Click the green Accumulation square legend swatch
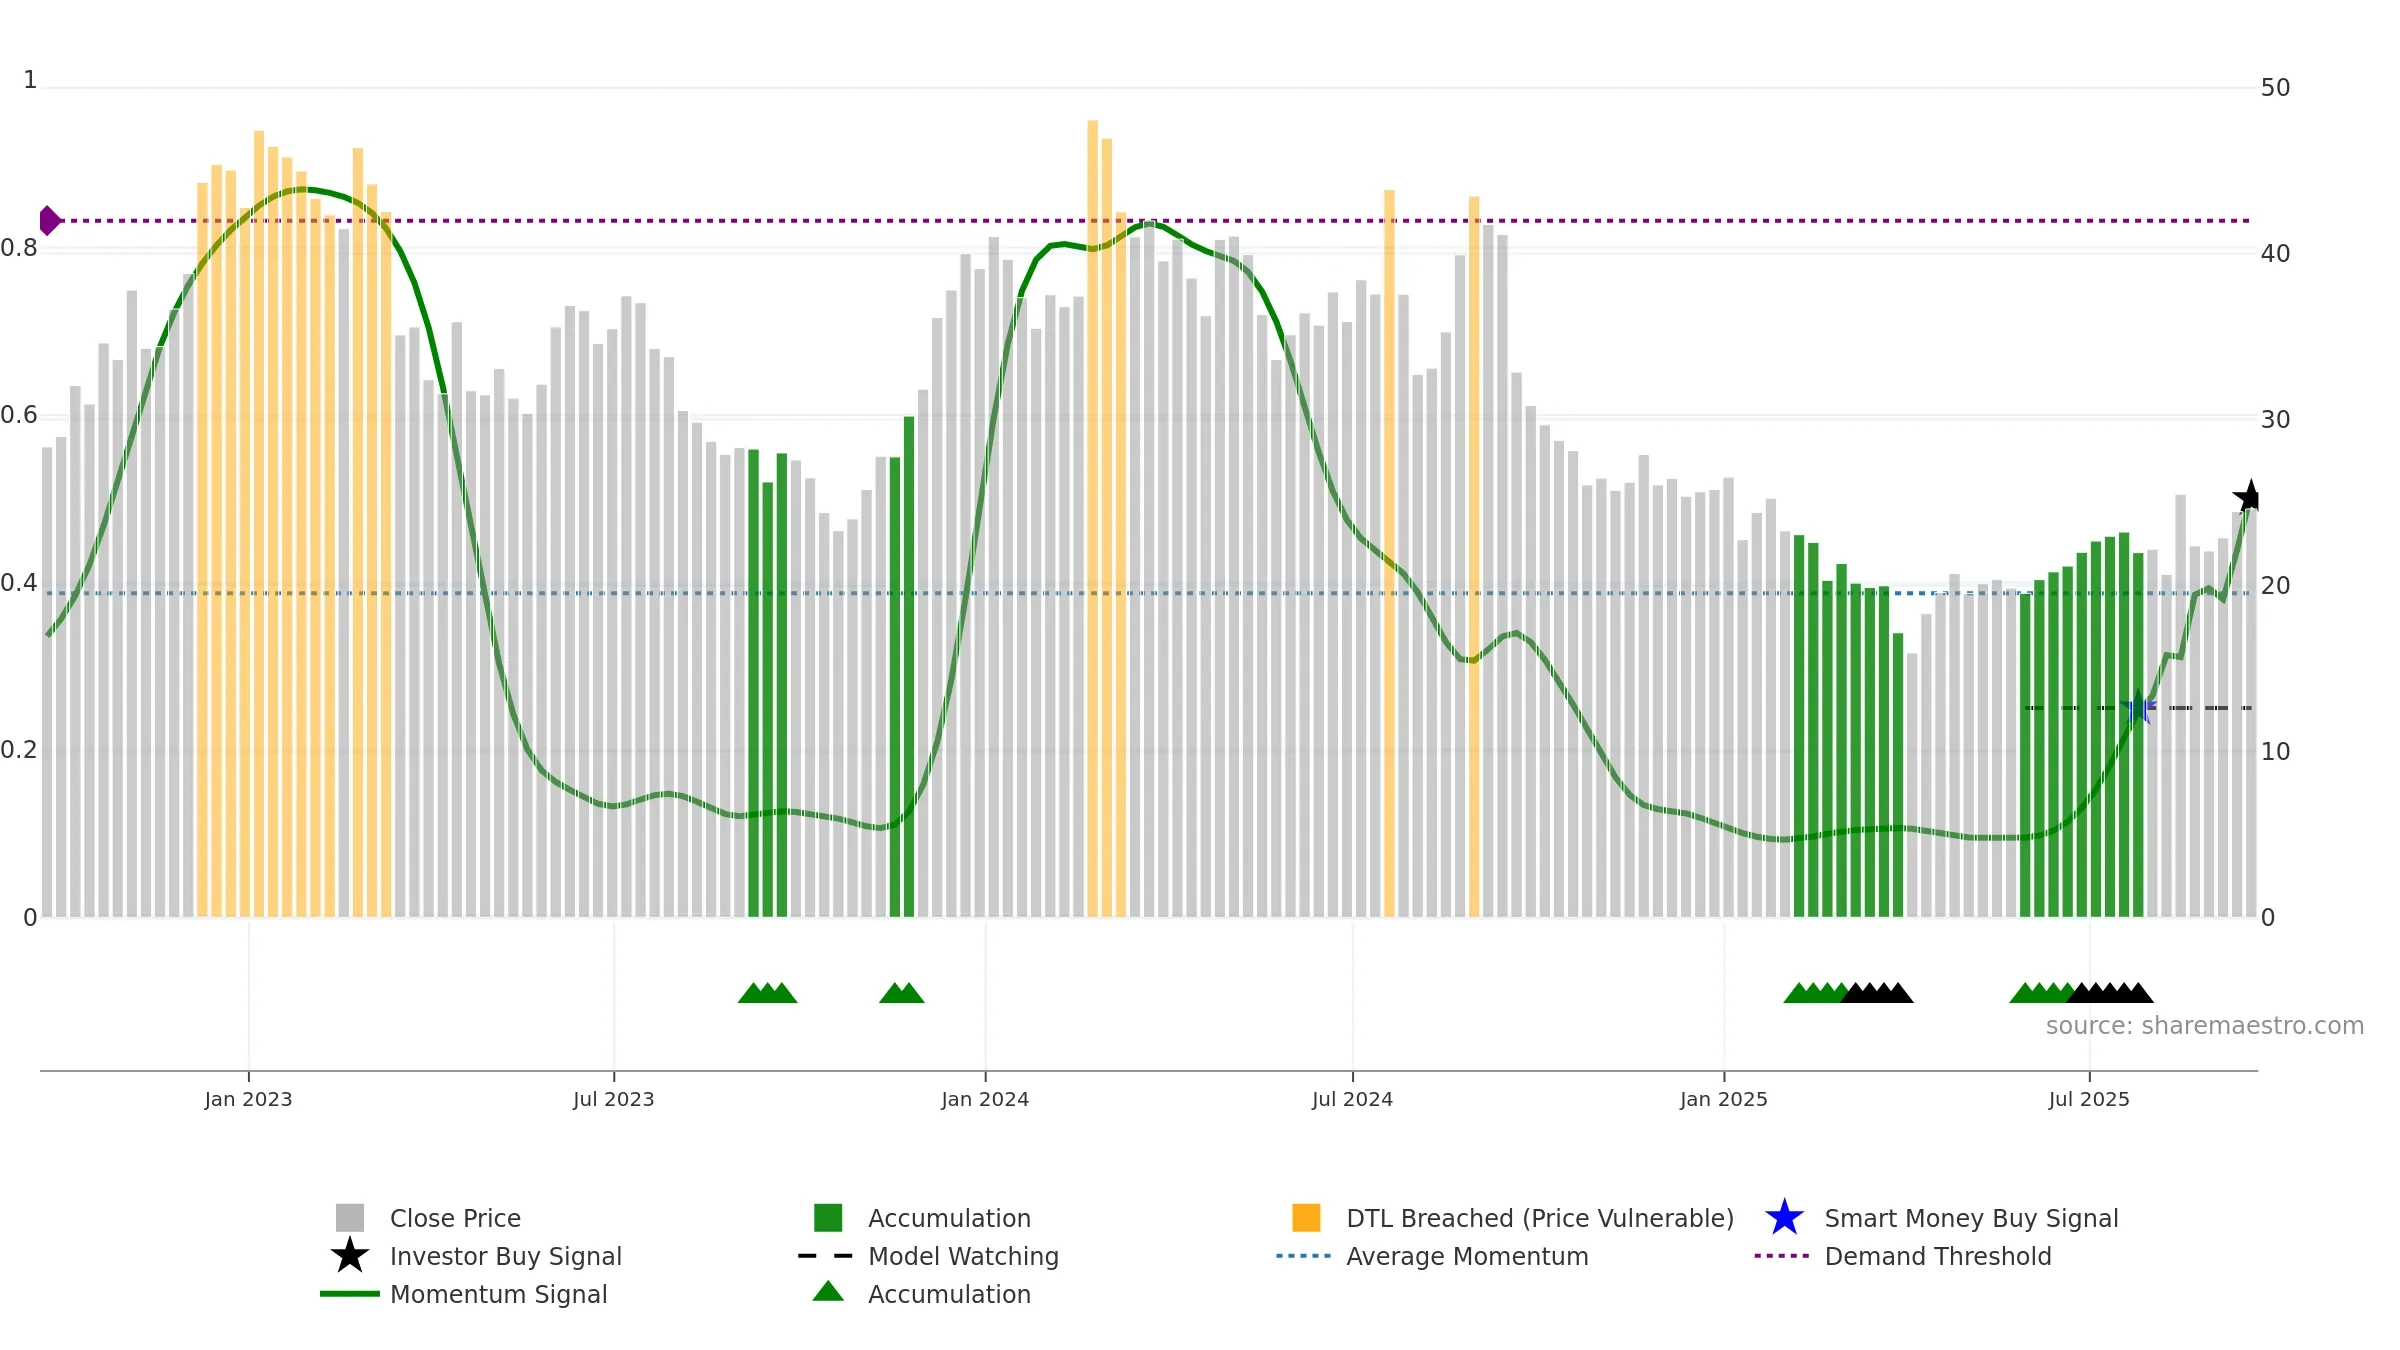 click(828, 1217)
